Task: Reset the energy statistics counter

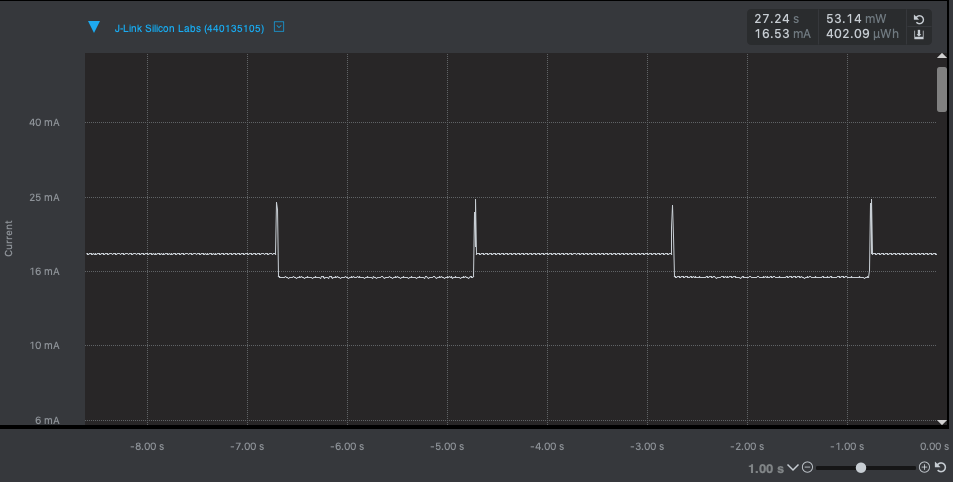Action: tap(919, 19)
